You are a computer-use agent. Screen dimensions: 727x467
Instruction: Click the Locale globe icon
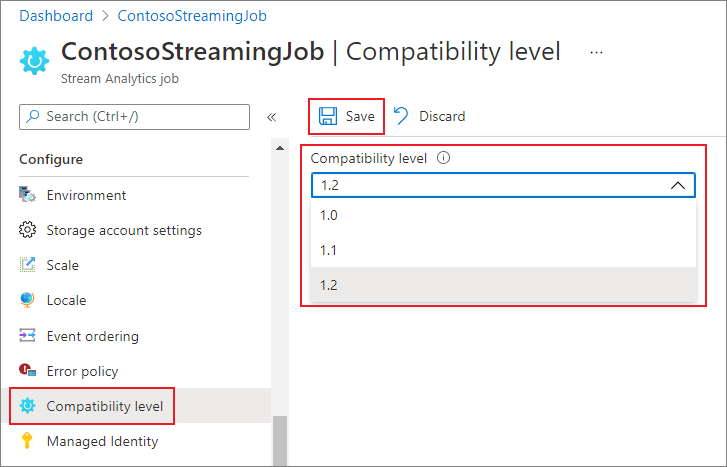click(x=28, y=300)
